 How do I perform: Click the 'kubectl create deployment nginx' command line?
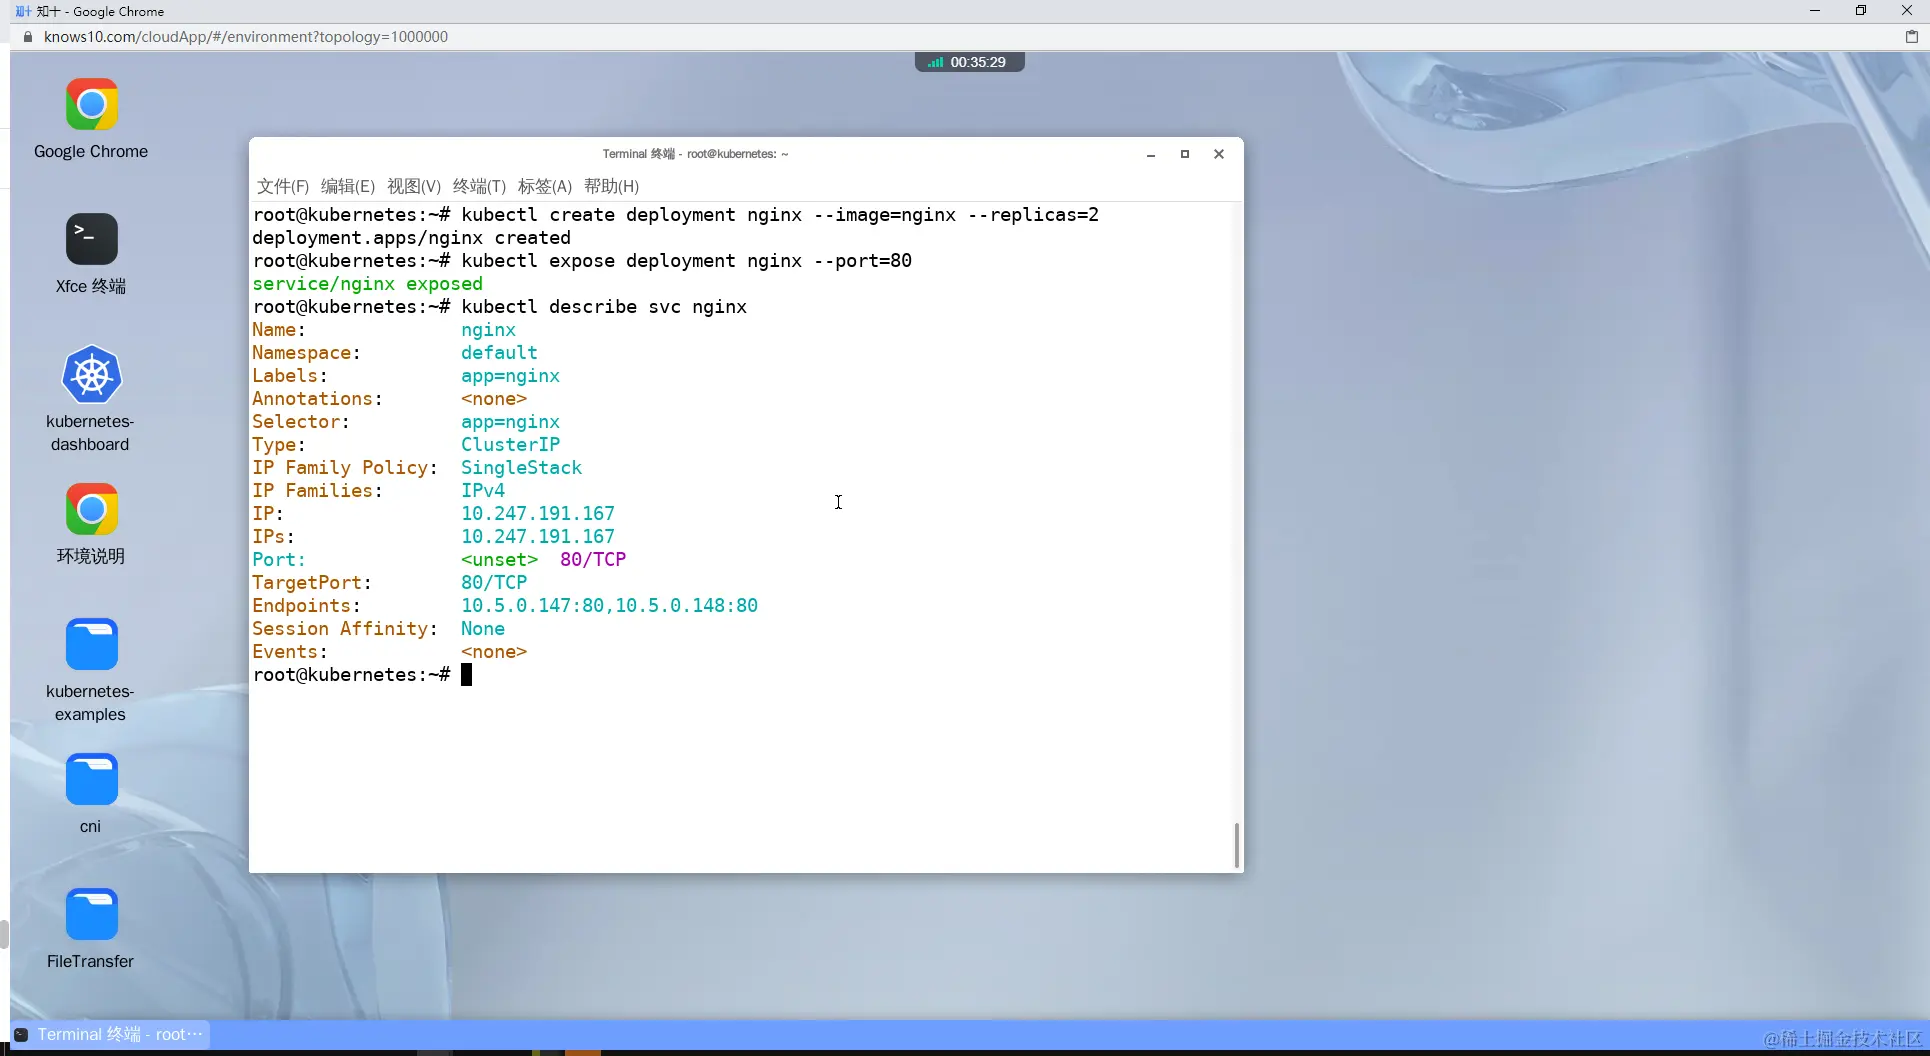pos(780,215)
